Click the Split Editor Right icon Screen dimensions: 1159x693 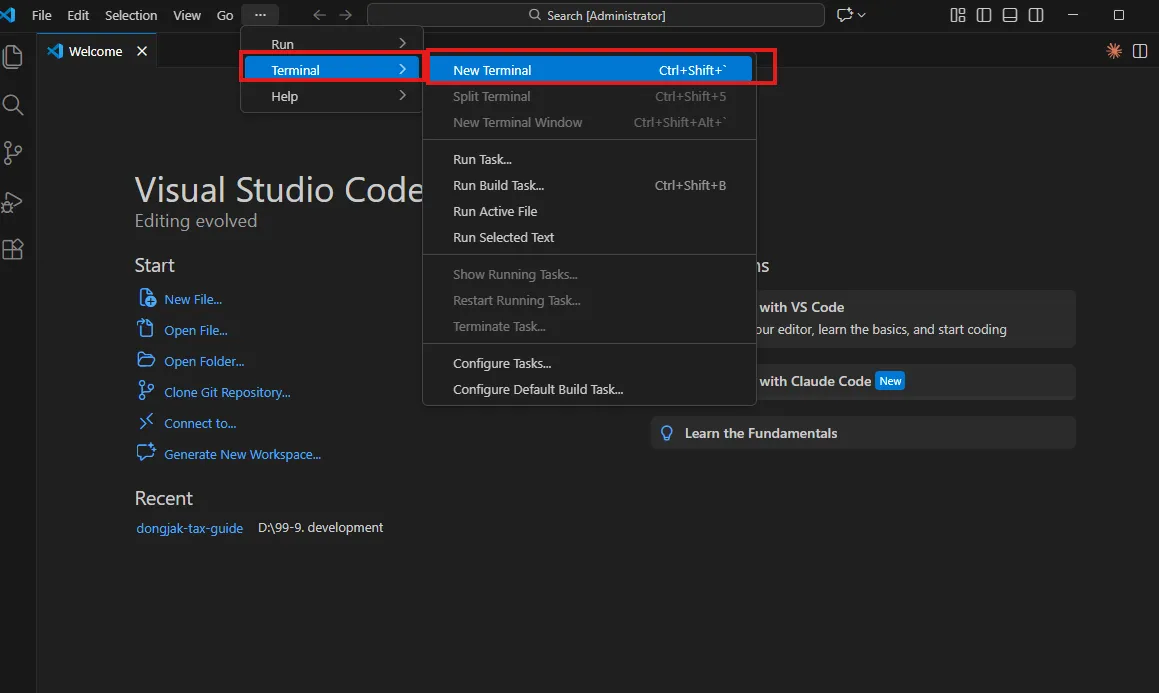click(x=1140, y=51)
